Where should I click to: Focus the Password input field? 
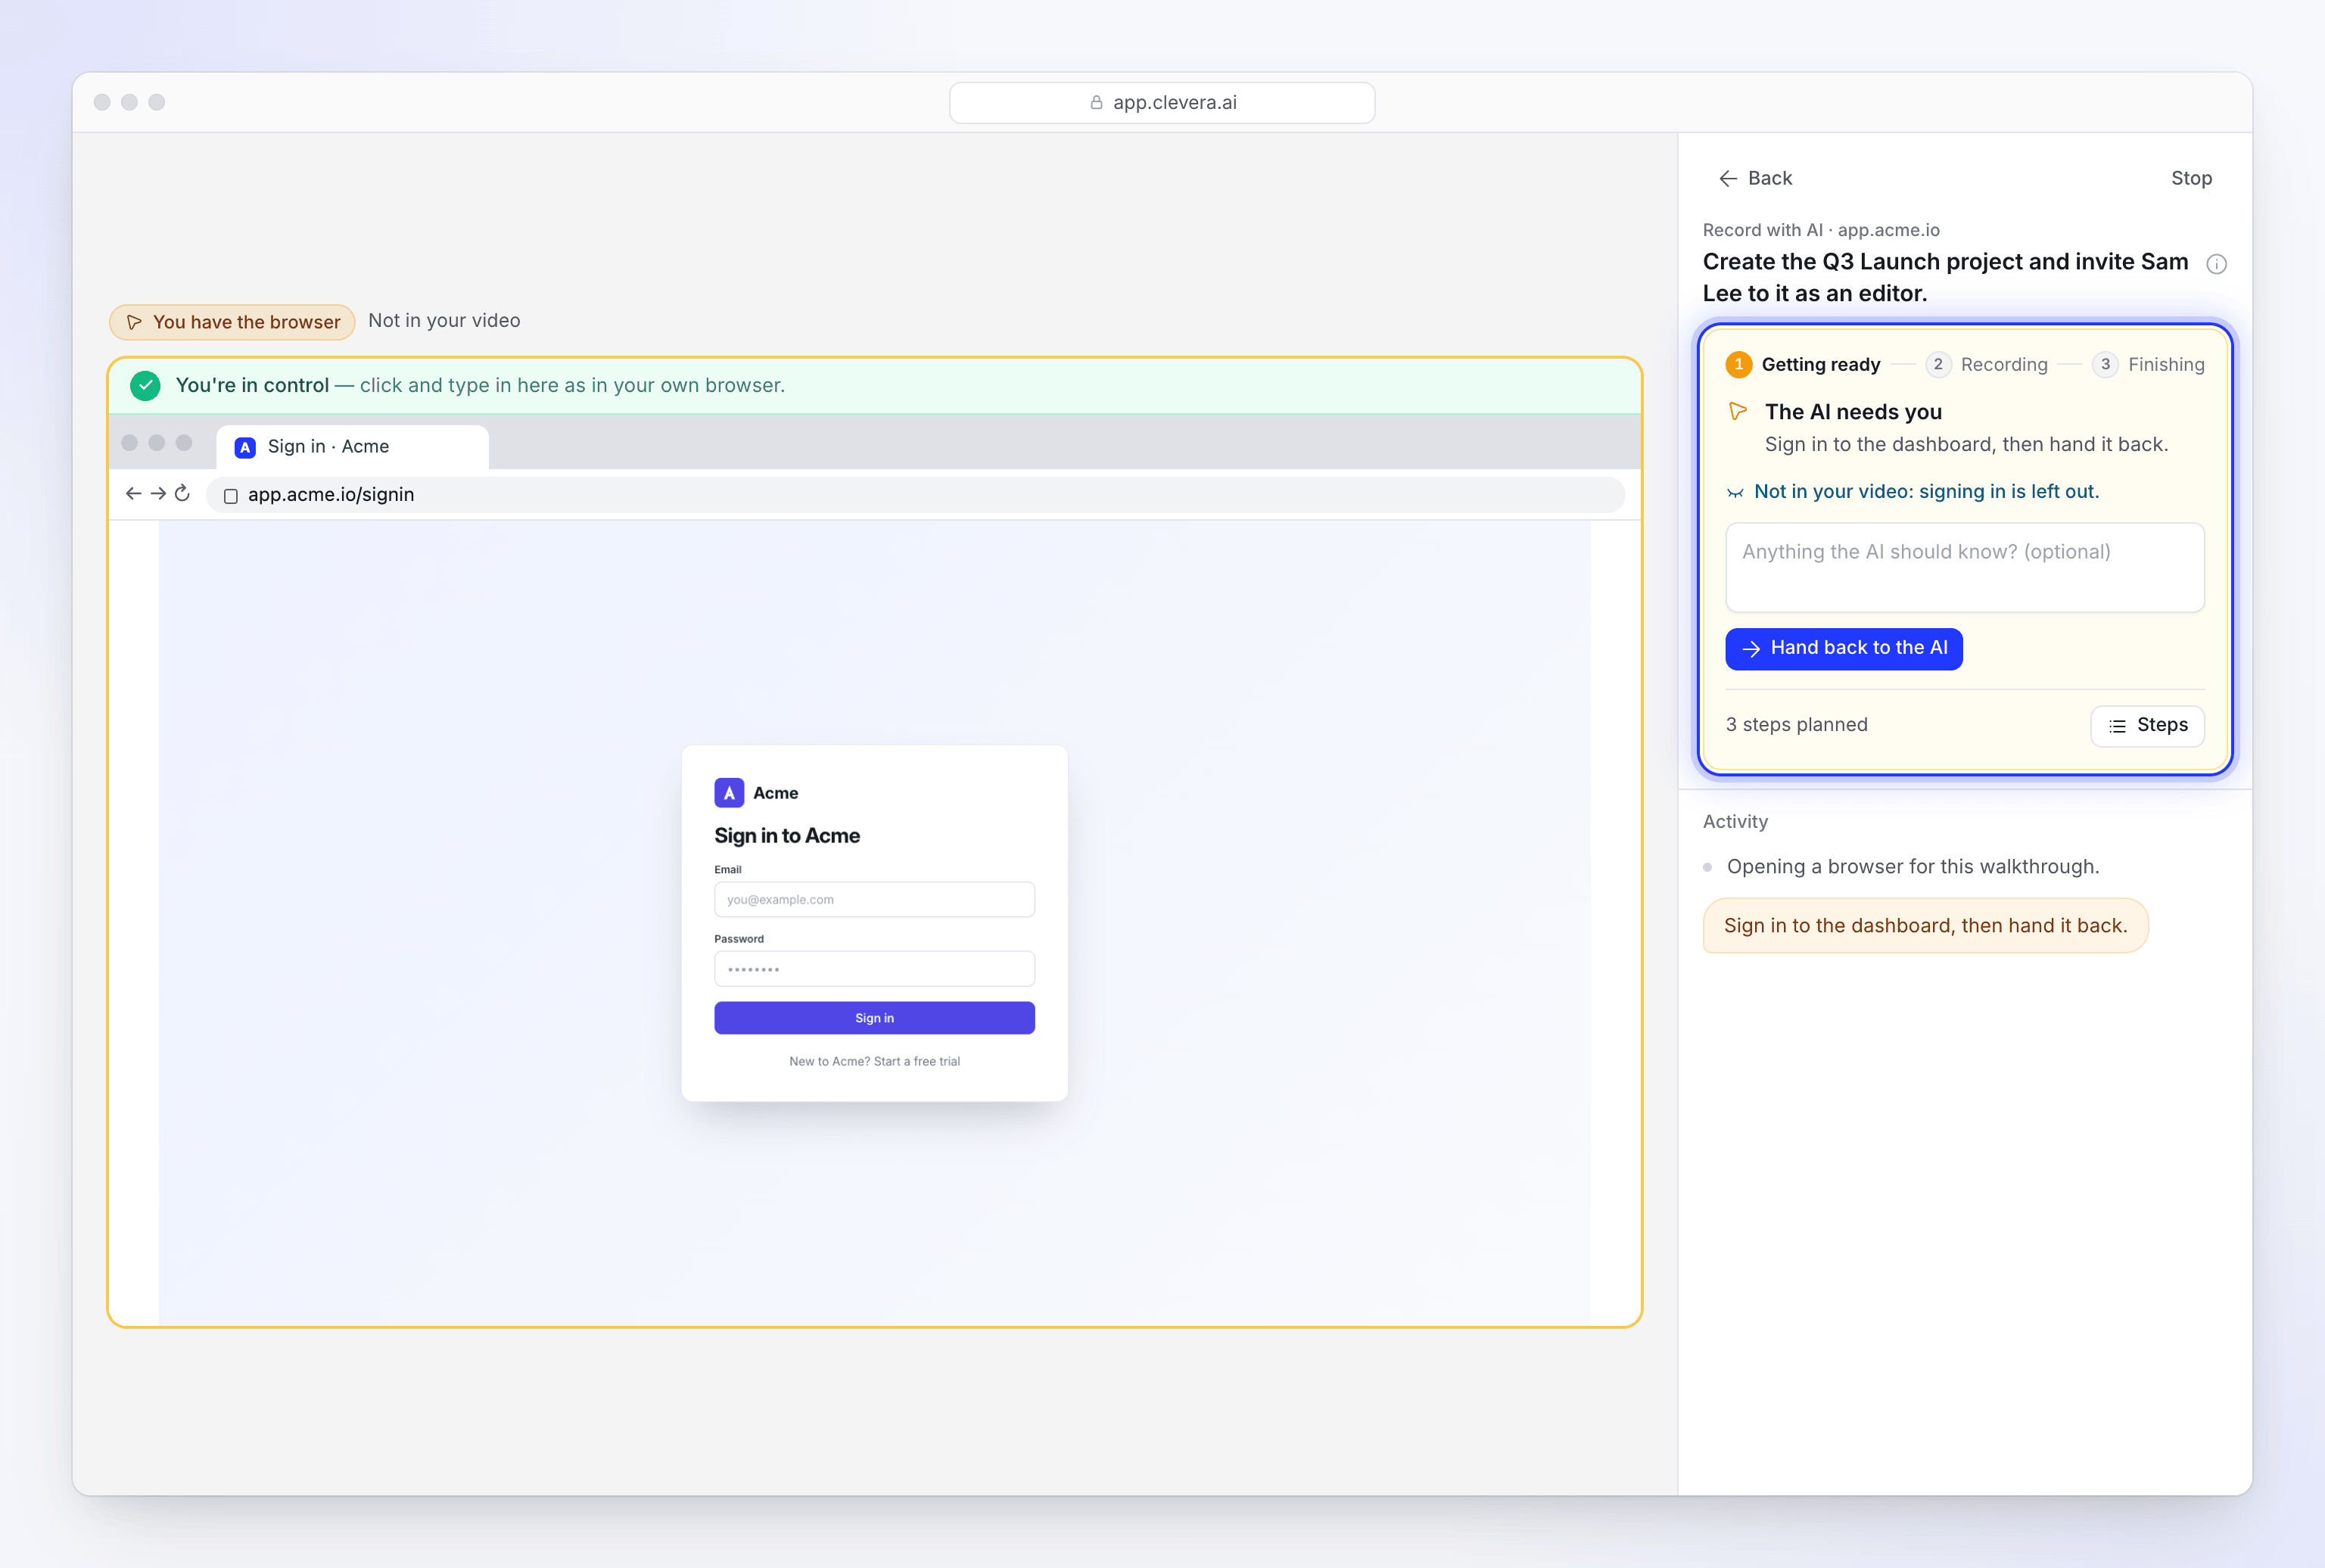tap(874, 969)
